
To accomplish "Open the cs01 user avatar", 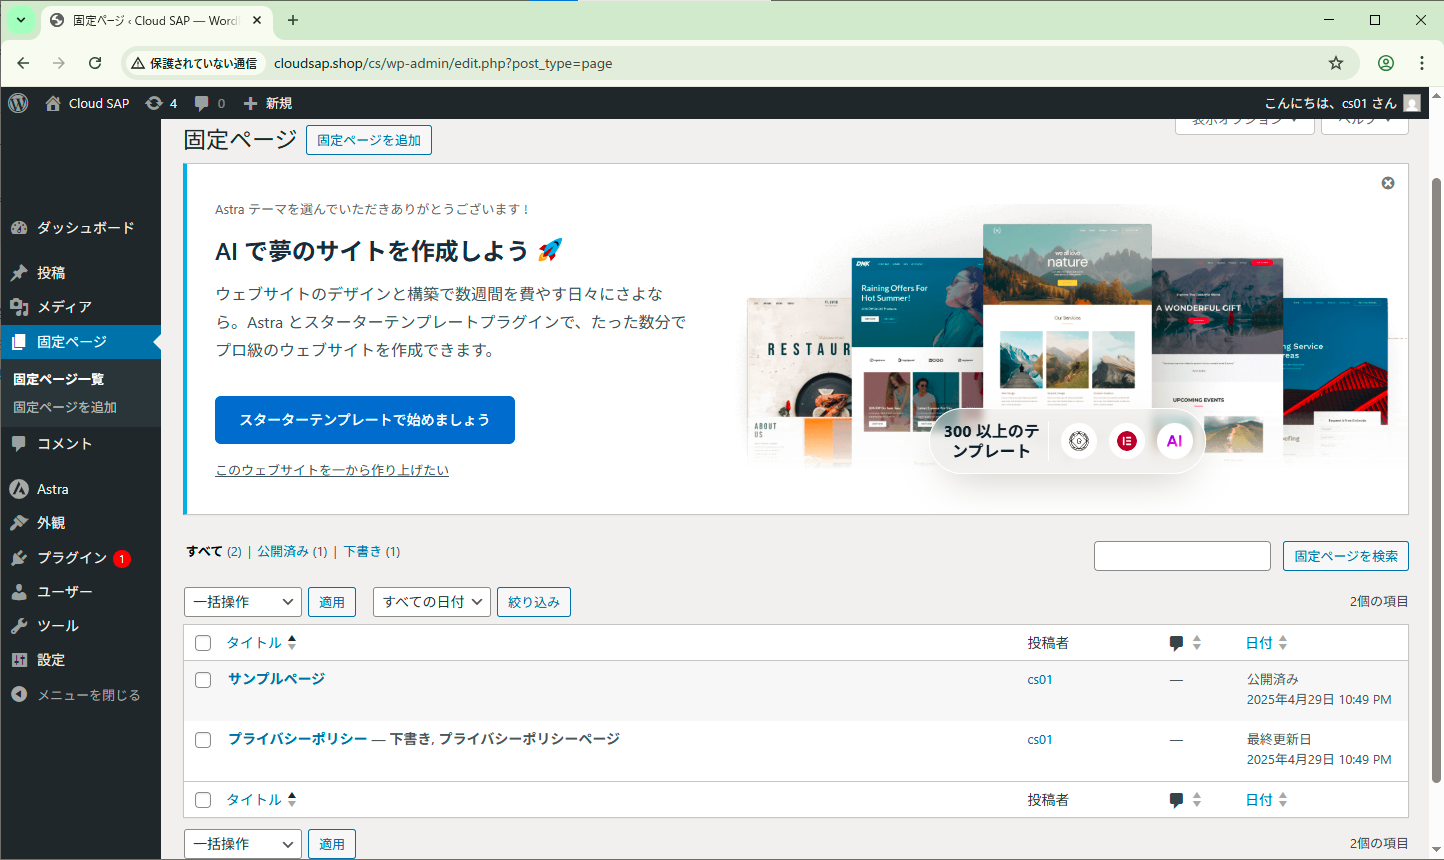I will [x=1412, y=103].
